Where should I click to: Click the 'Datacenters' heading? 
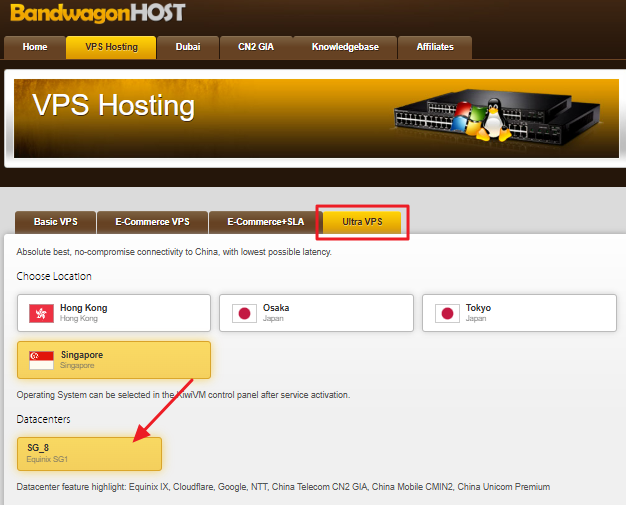pos(44,419)
